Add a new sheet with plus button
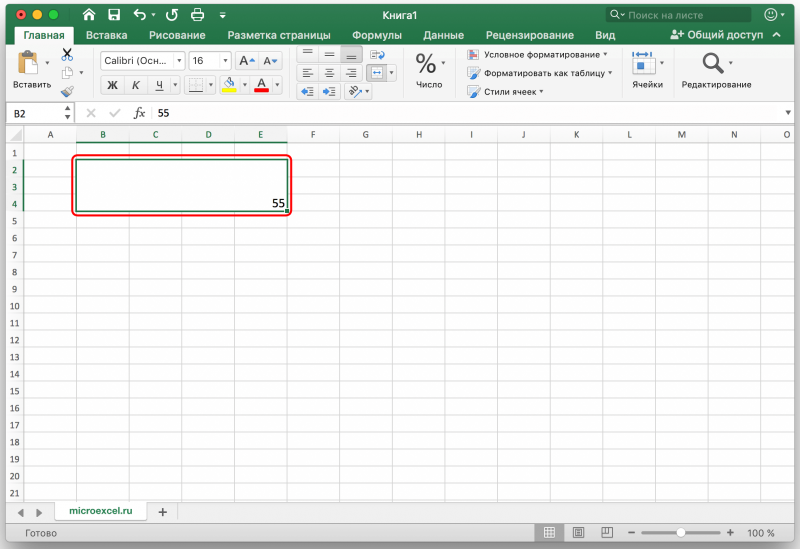The height and width of the screenshot is (549, 800). [163, 512]
